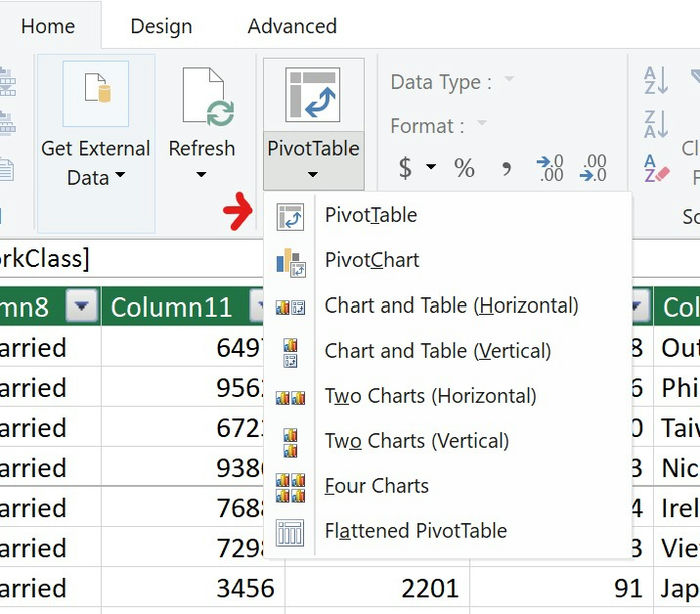The image size is (700, 614).
Task: Click Chart and Table Horizontal icon
Action: 291,307
